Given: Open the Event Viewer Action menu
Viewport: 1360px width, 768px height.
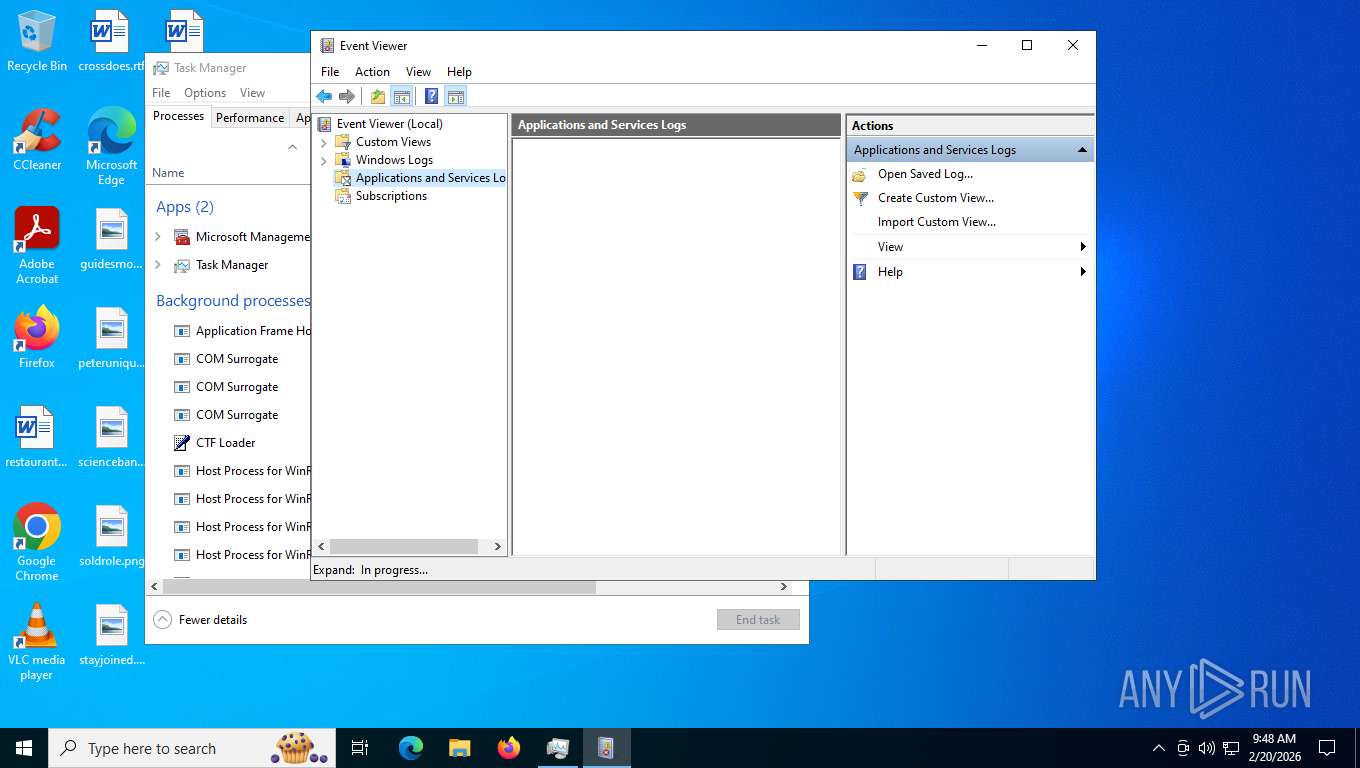Looking at the screenshot, I should 372,72.
